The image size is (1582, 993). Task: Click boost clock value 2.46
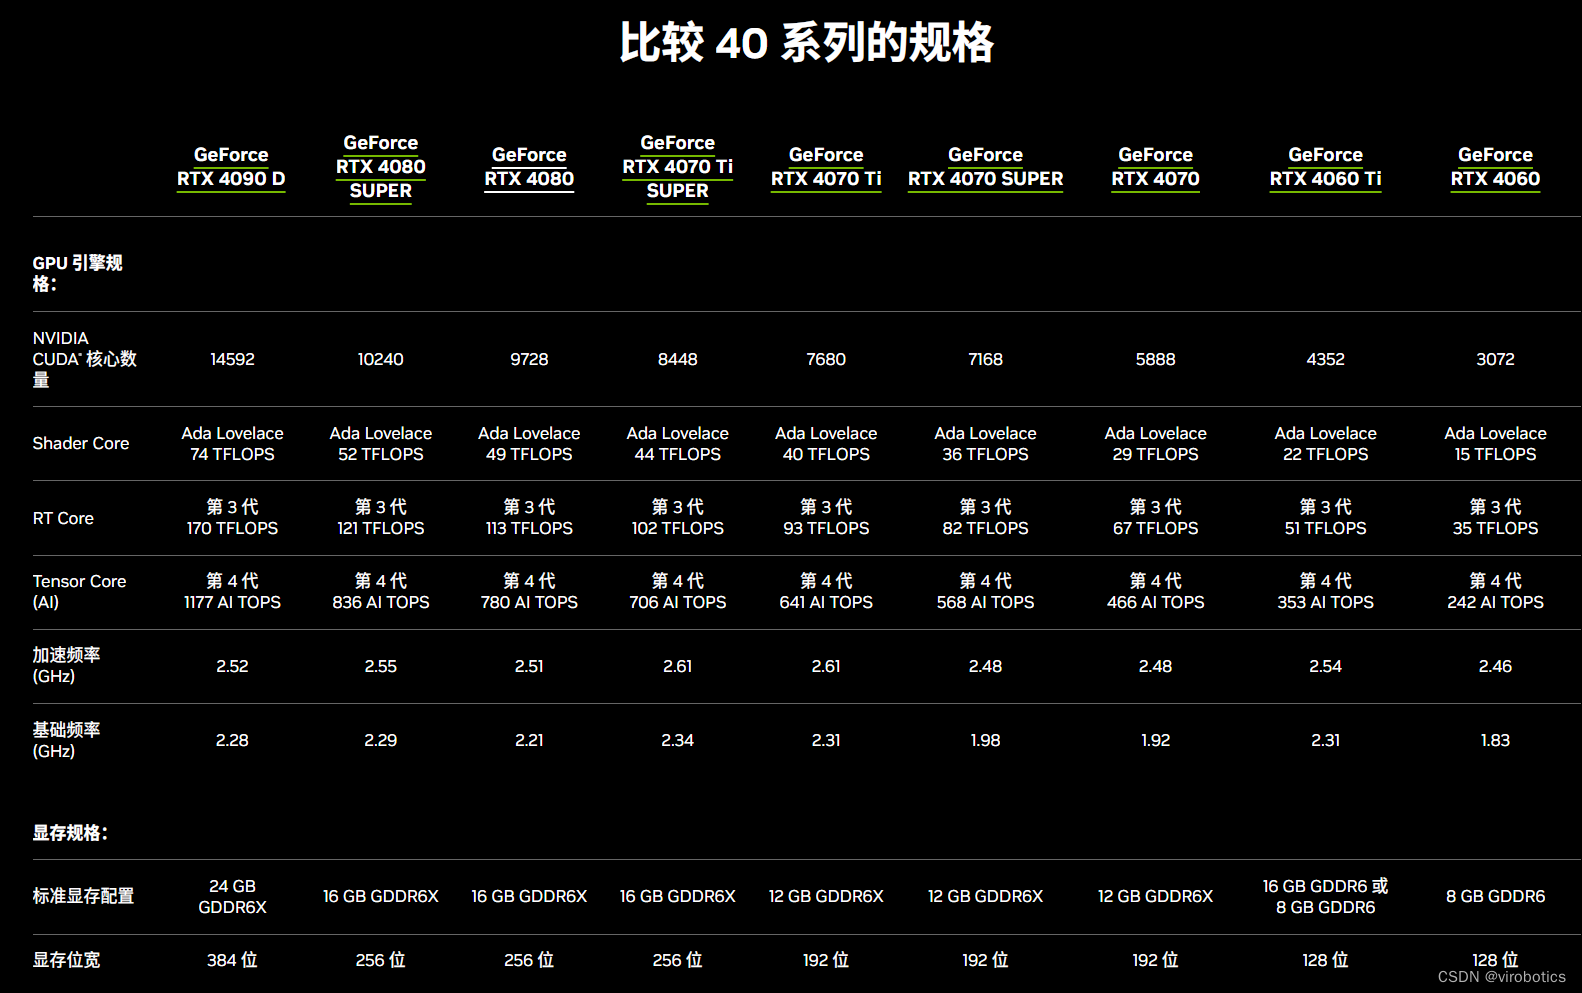(x=1496, y=666)
